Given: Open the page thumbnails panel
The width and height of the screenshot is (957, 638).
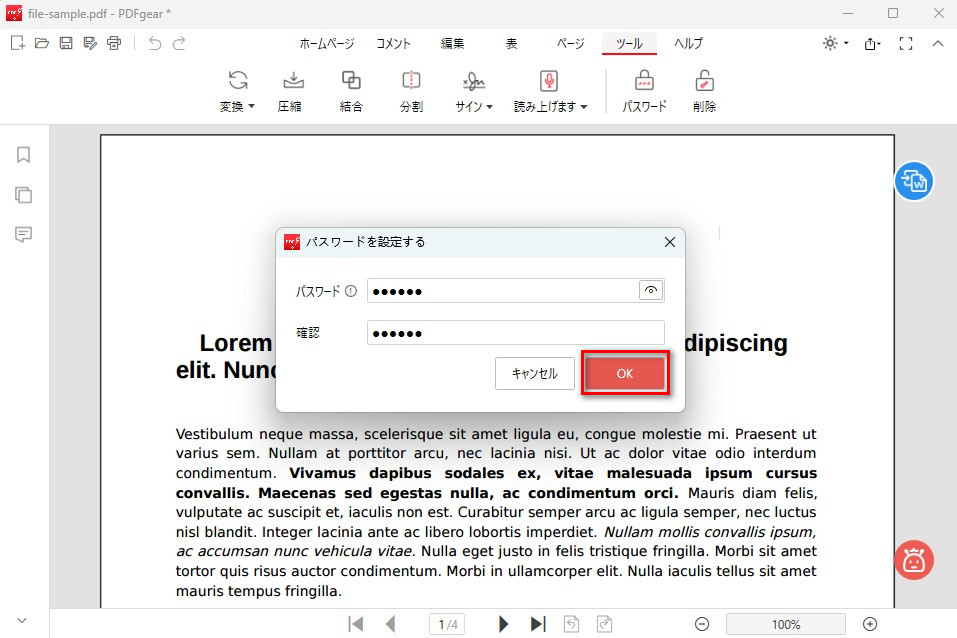Looking at the screenshot, I should pos(23,195).
